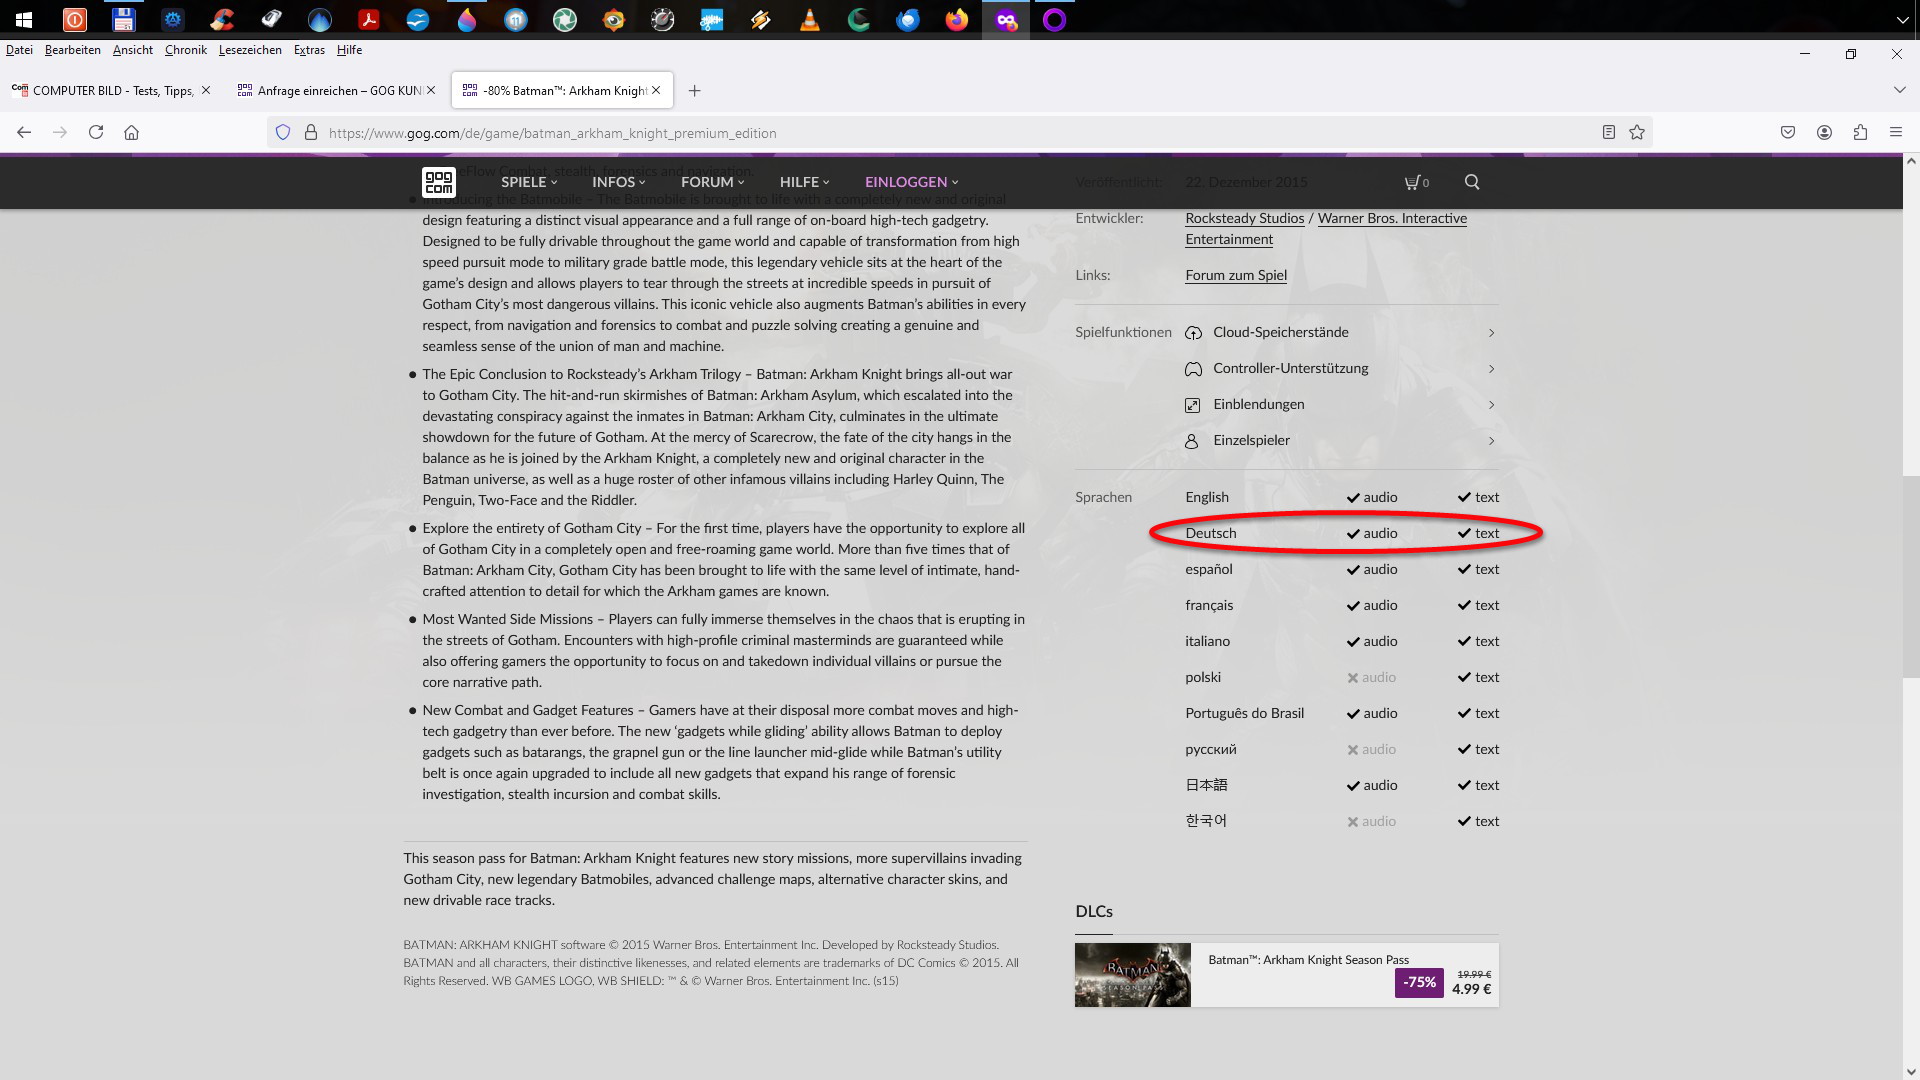Screen dimensions: 1920x1080
Task: Expand the HILFE dropdown menu
Action: [805, 182]
